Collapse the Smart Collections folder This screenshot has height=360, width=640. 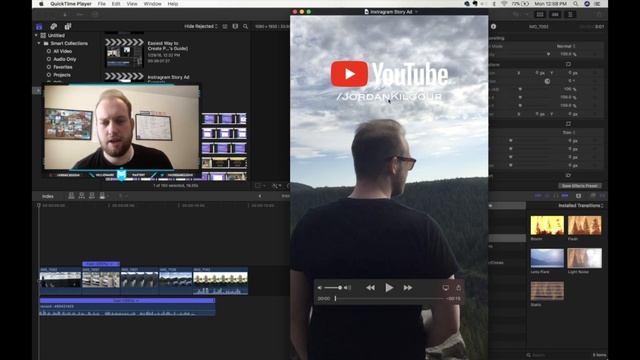39,43
